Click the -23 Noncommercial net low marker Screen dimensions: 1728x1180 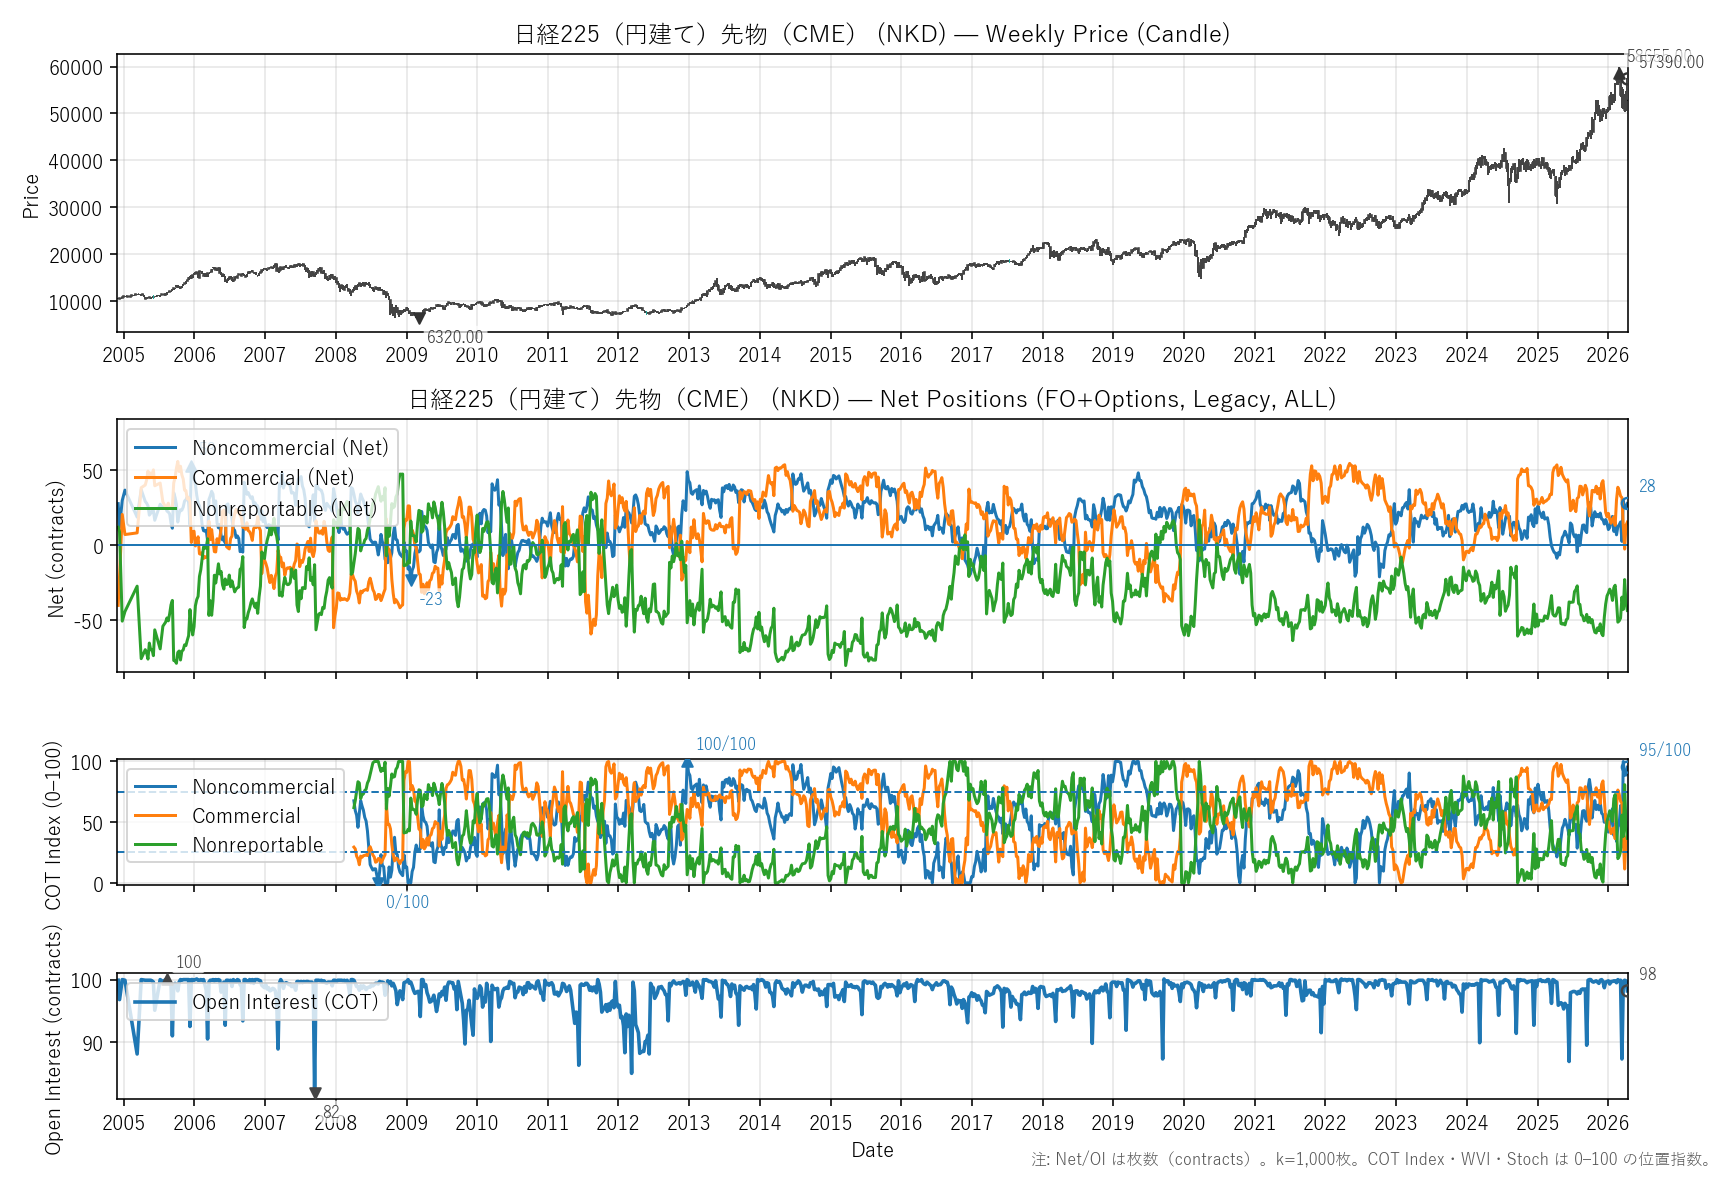(411, 580)
